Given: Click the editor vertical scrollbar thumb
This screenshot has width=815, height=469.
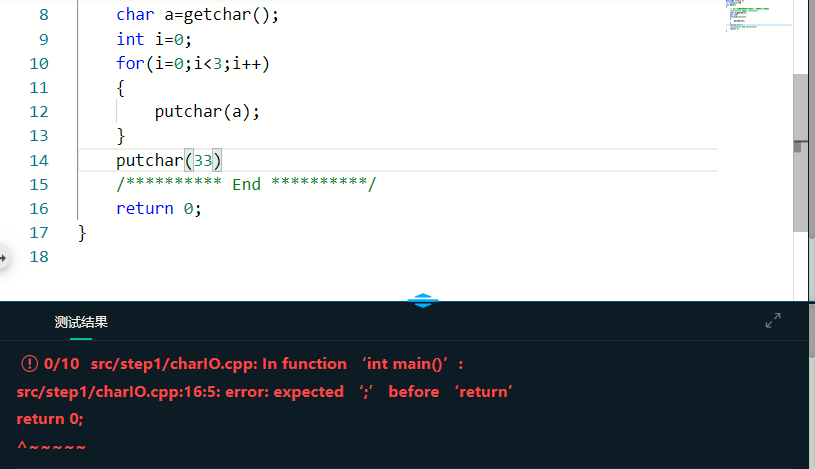Looking at the screenshot, I should [x=800, y=153].
